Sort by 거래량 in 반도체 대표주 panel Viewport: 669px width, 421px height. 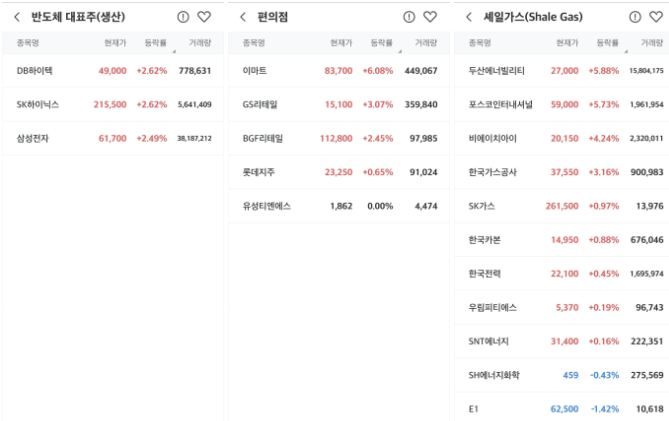coord(200,43)
